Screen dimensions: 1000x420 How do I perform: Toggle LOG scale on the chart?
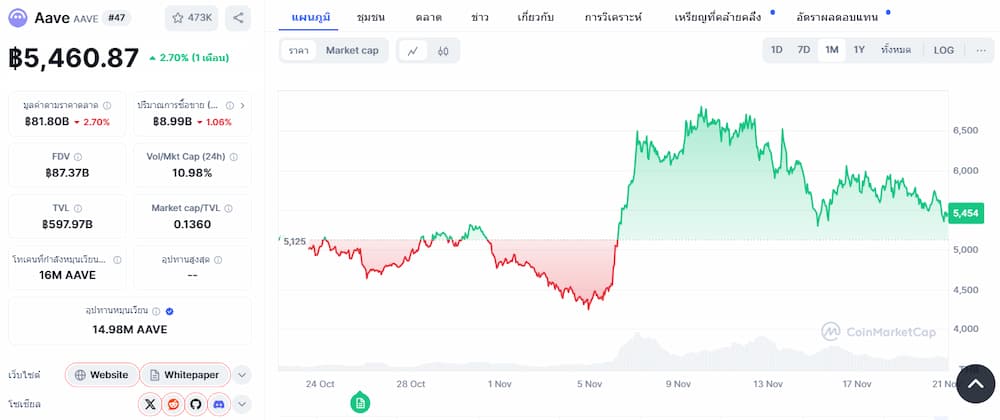coord(944,50)
